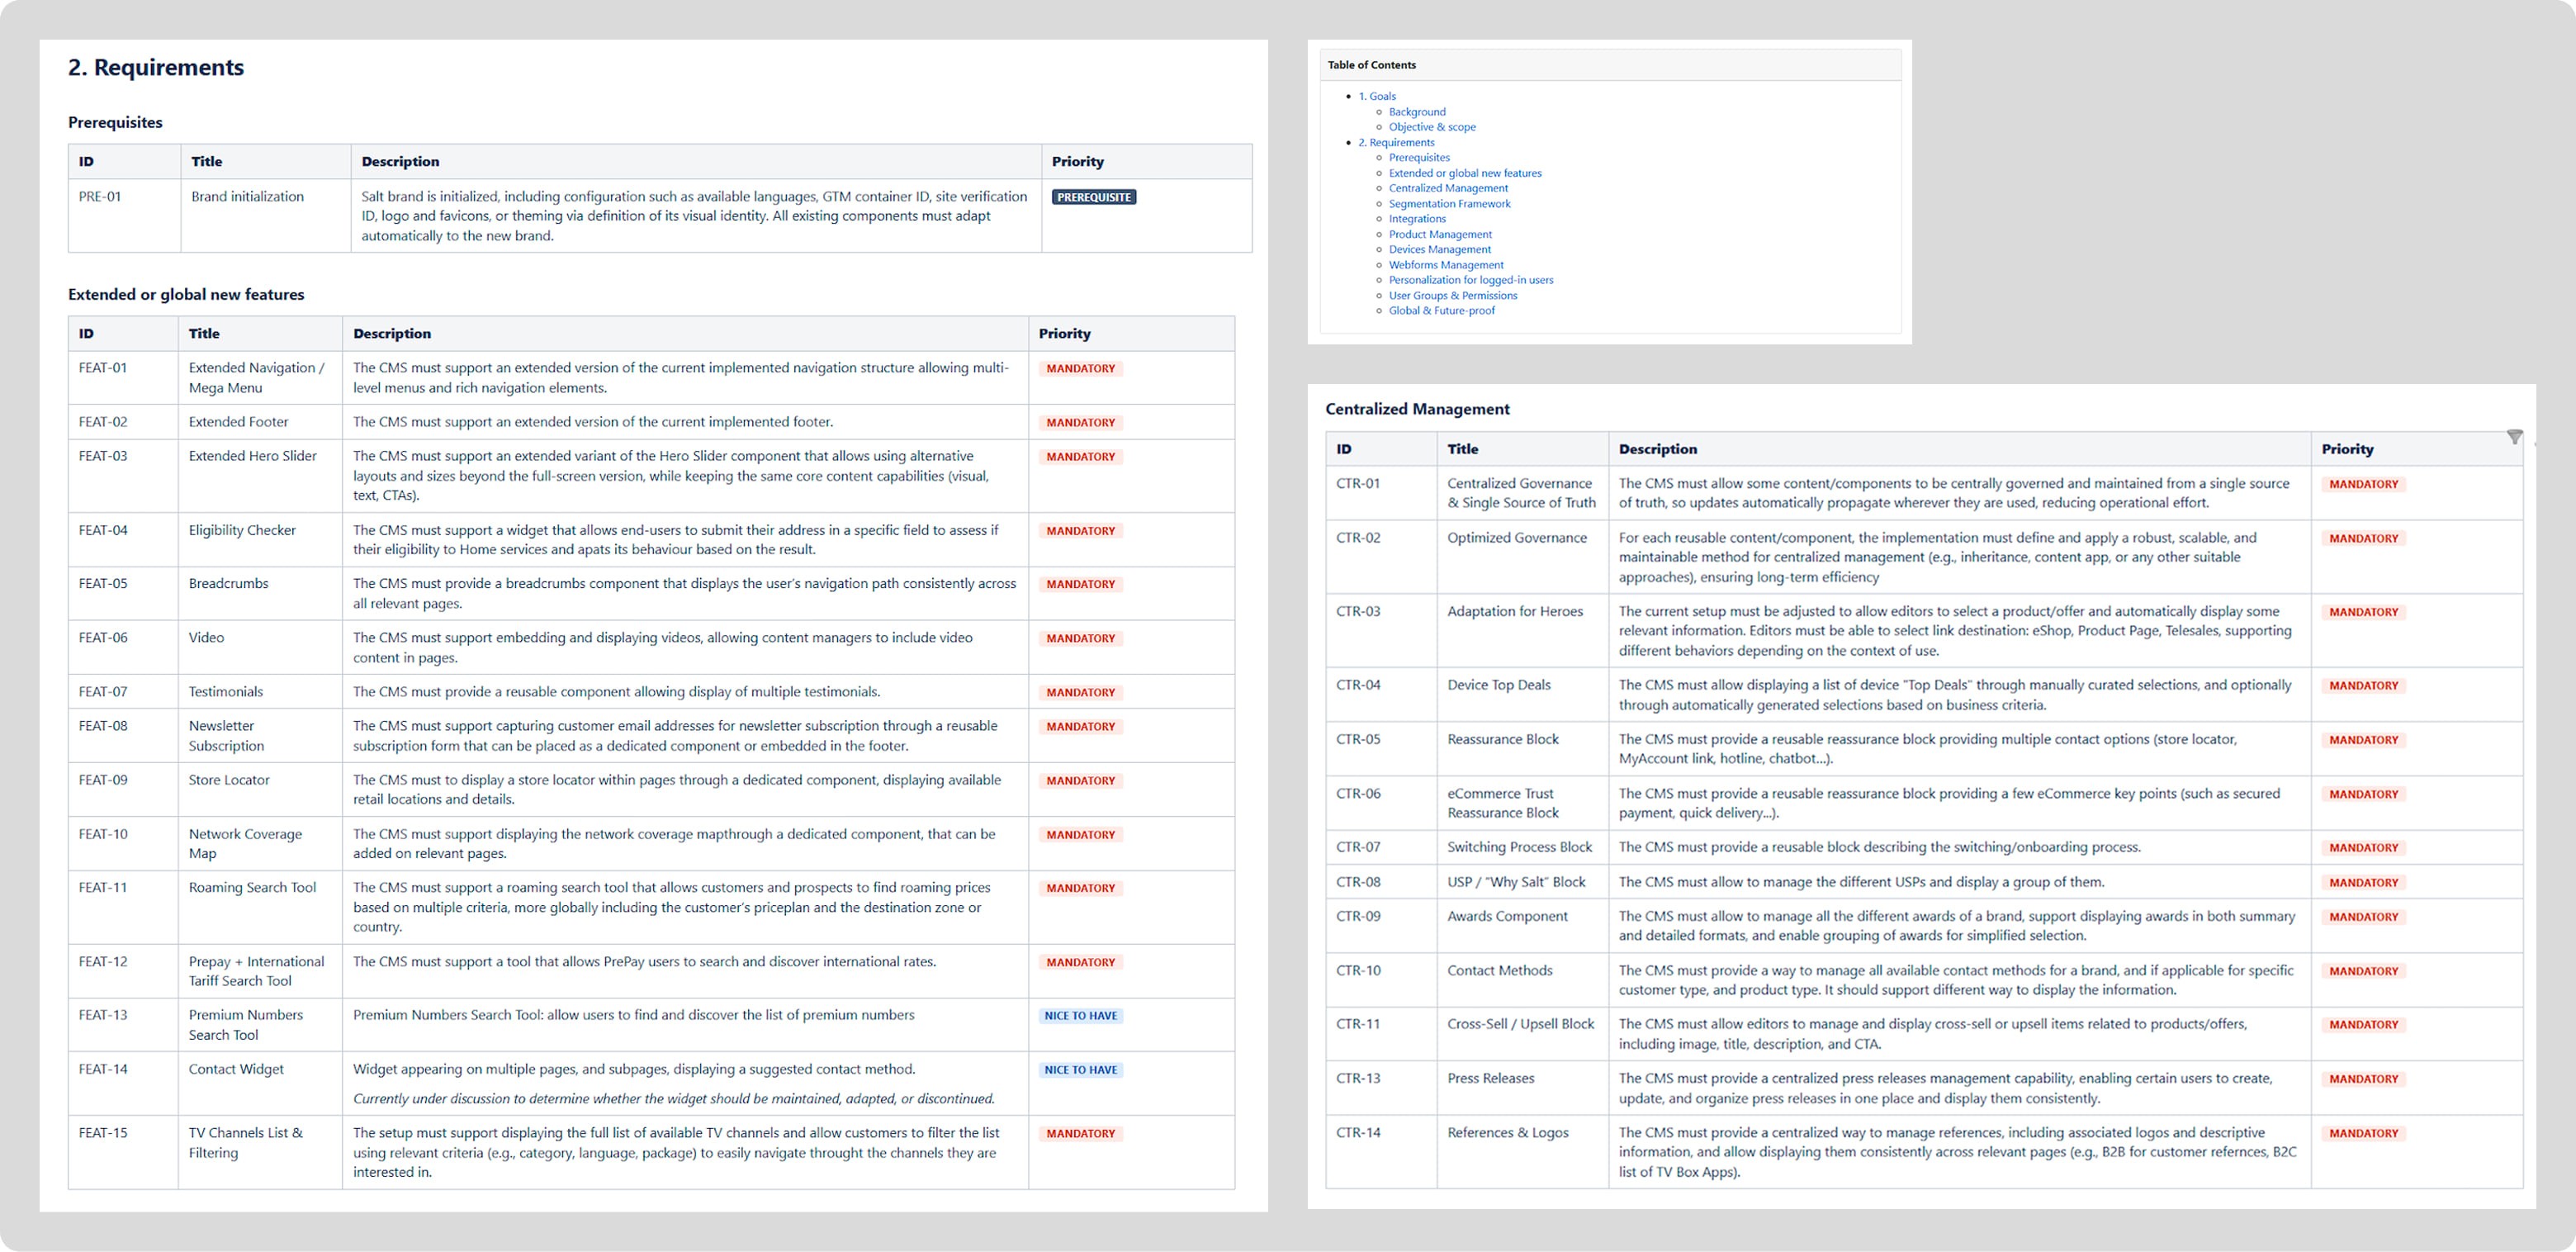Go to 'User Groups & Permissions' link
Image resolution: width=2576 pixels, height=1252 pixels.
tap(1452, 295)
